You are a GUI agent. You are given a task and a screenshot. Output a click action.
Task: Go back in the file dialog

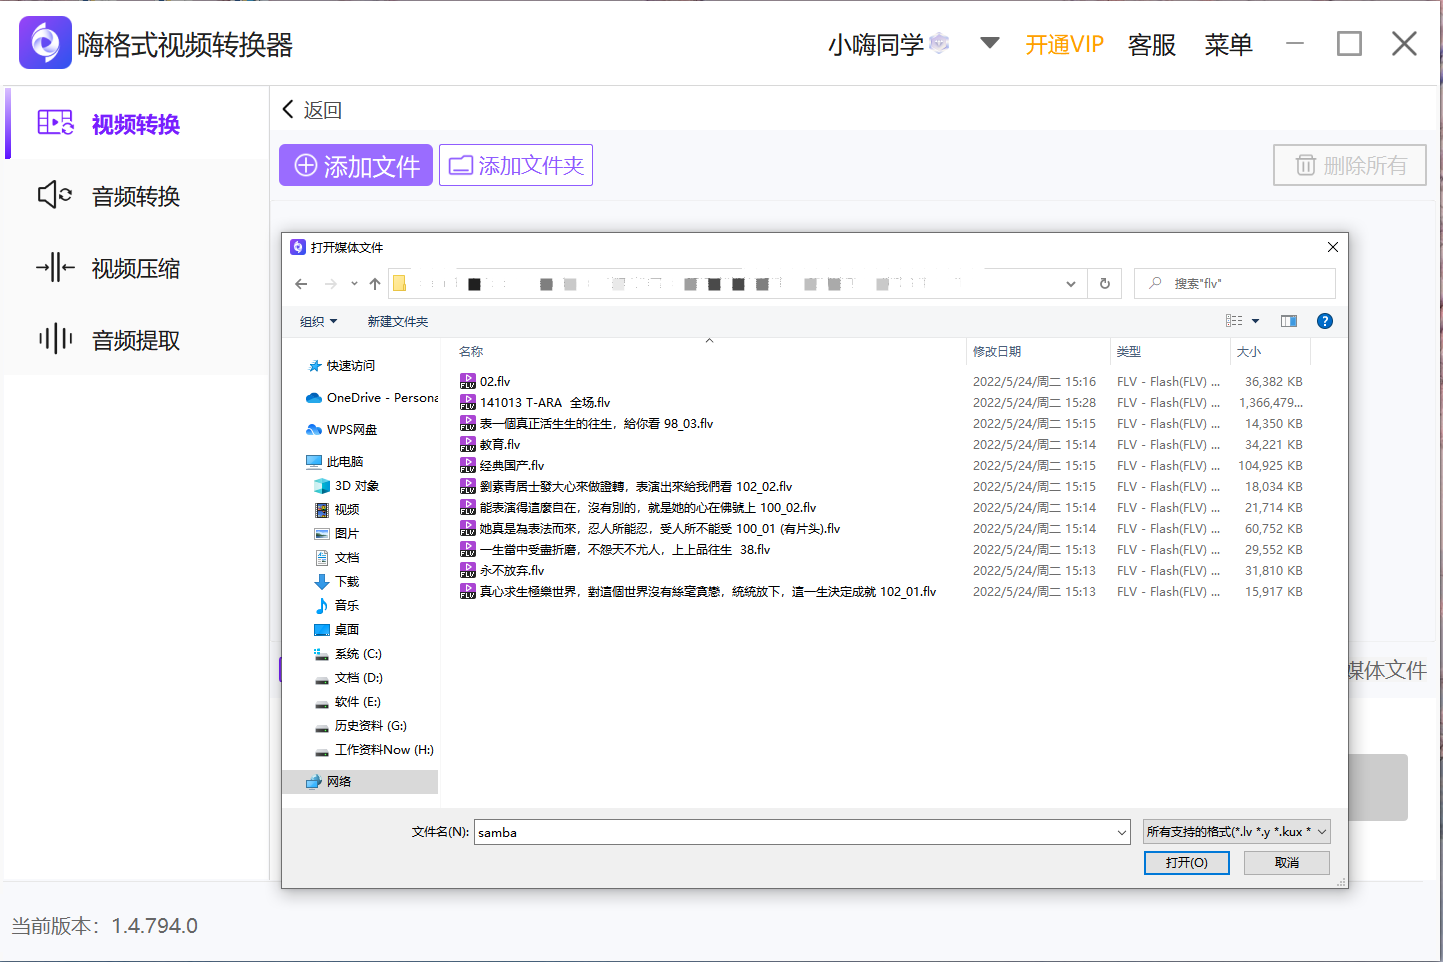(301, 284)
